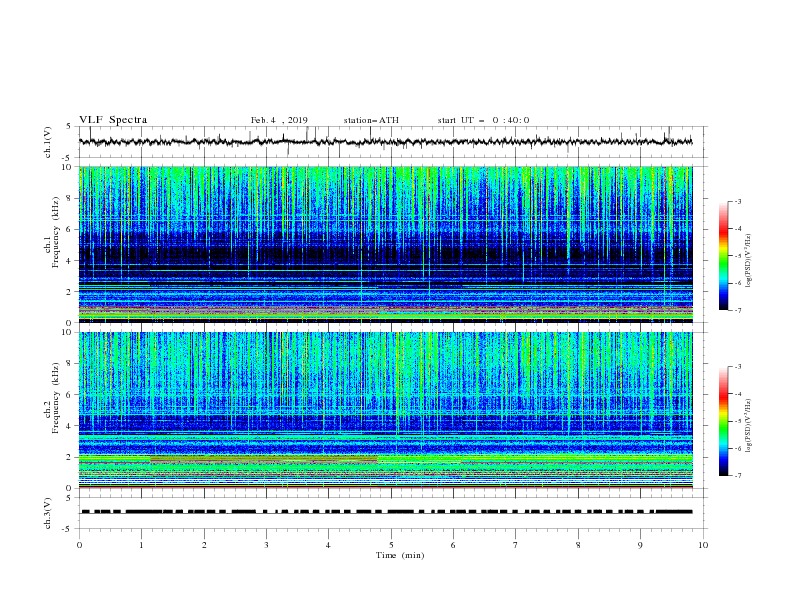This screenshot has width=792, height=612.
Task: Click time-axis tick label "2"
Action: coord(204,545)
